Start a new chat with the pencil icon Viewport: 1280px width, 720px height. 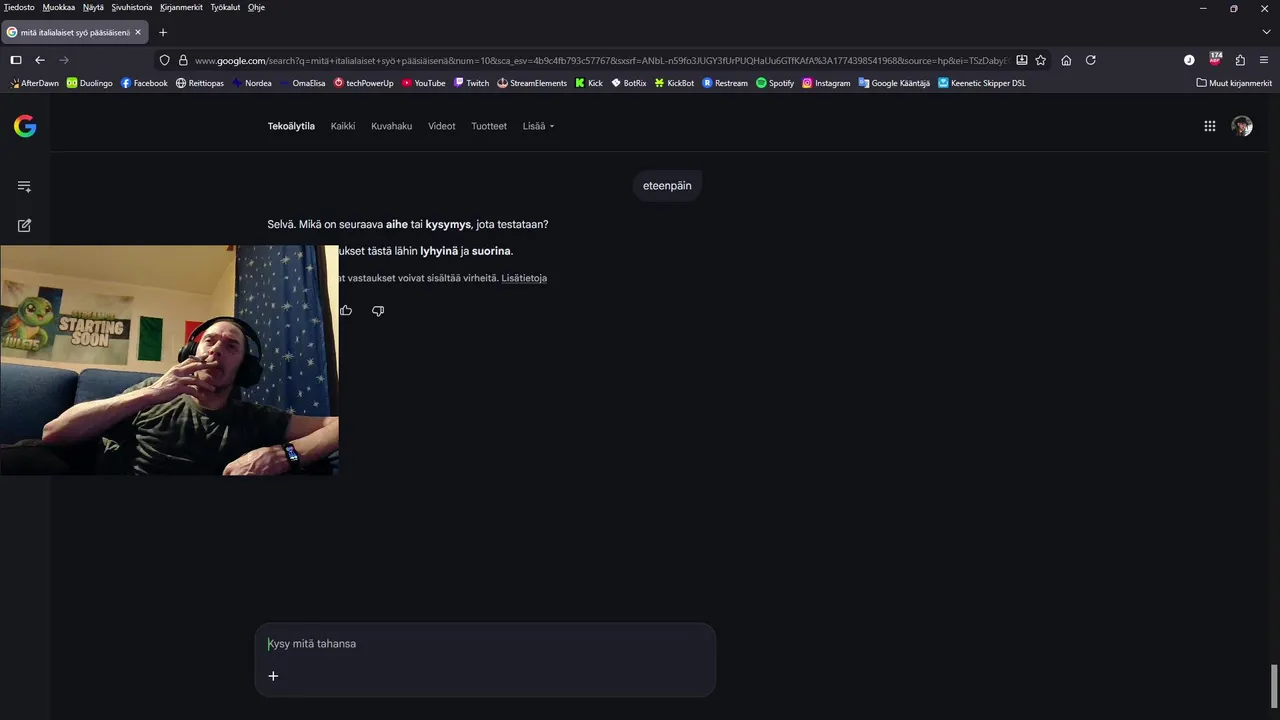pyautogui.click(x=24, y=225)
